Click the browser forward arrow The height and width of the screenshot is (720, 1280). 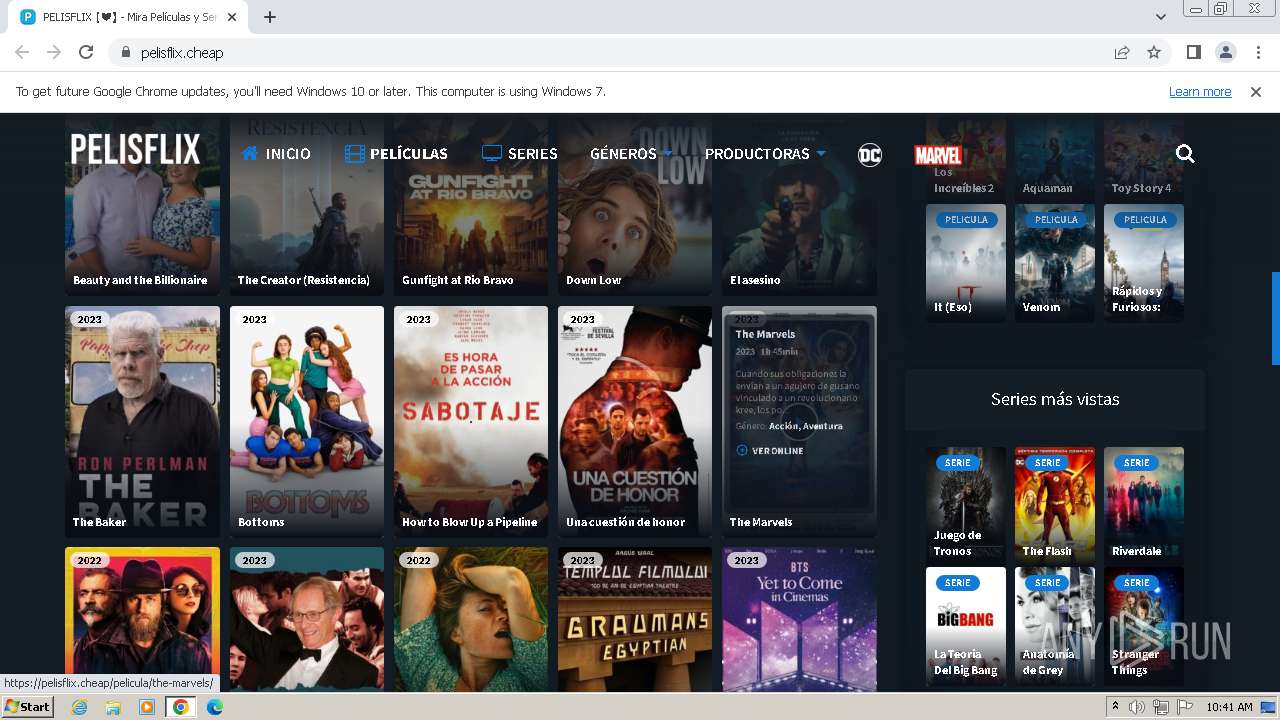tap(54, 52)
